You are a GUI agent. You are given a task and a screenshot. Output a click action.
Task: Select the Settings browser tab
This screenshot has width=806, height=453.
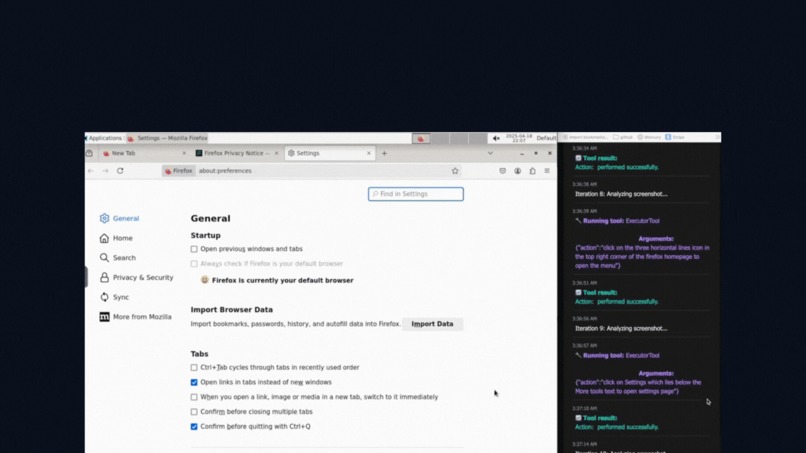(x=329, y=153)
